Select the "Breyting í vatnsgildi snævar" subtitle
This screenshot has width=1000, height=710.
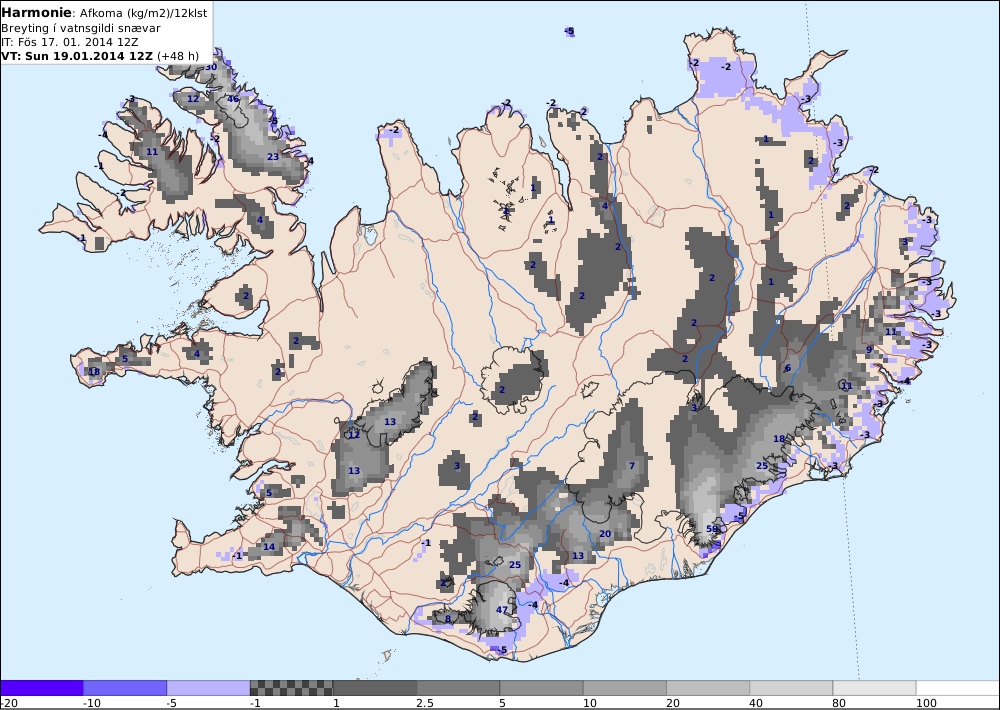81,28
